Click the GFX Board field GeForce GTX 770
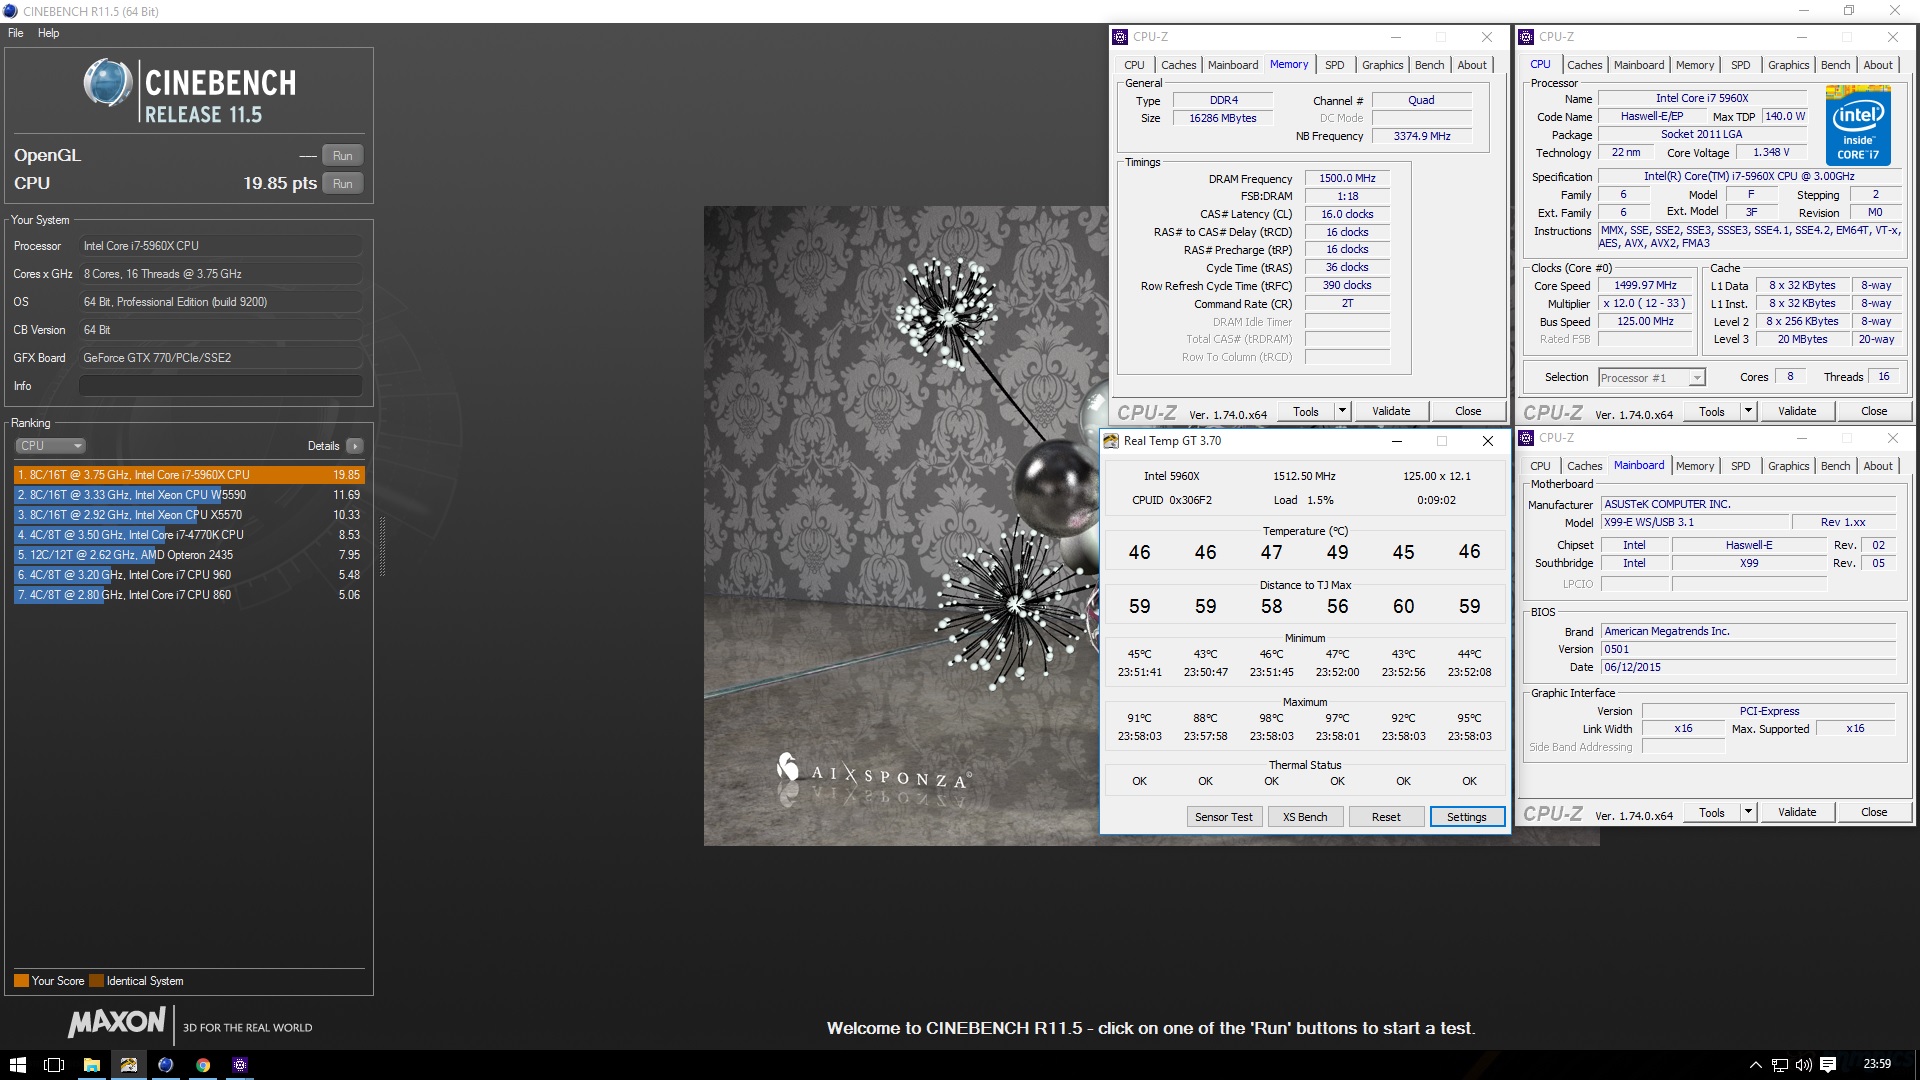Screen dimensions: 1920x1080 click(x=221, y=358)
